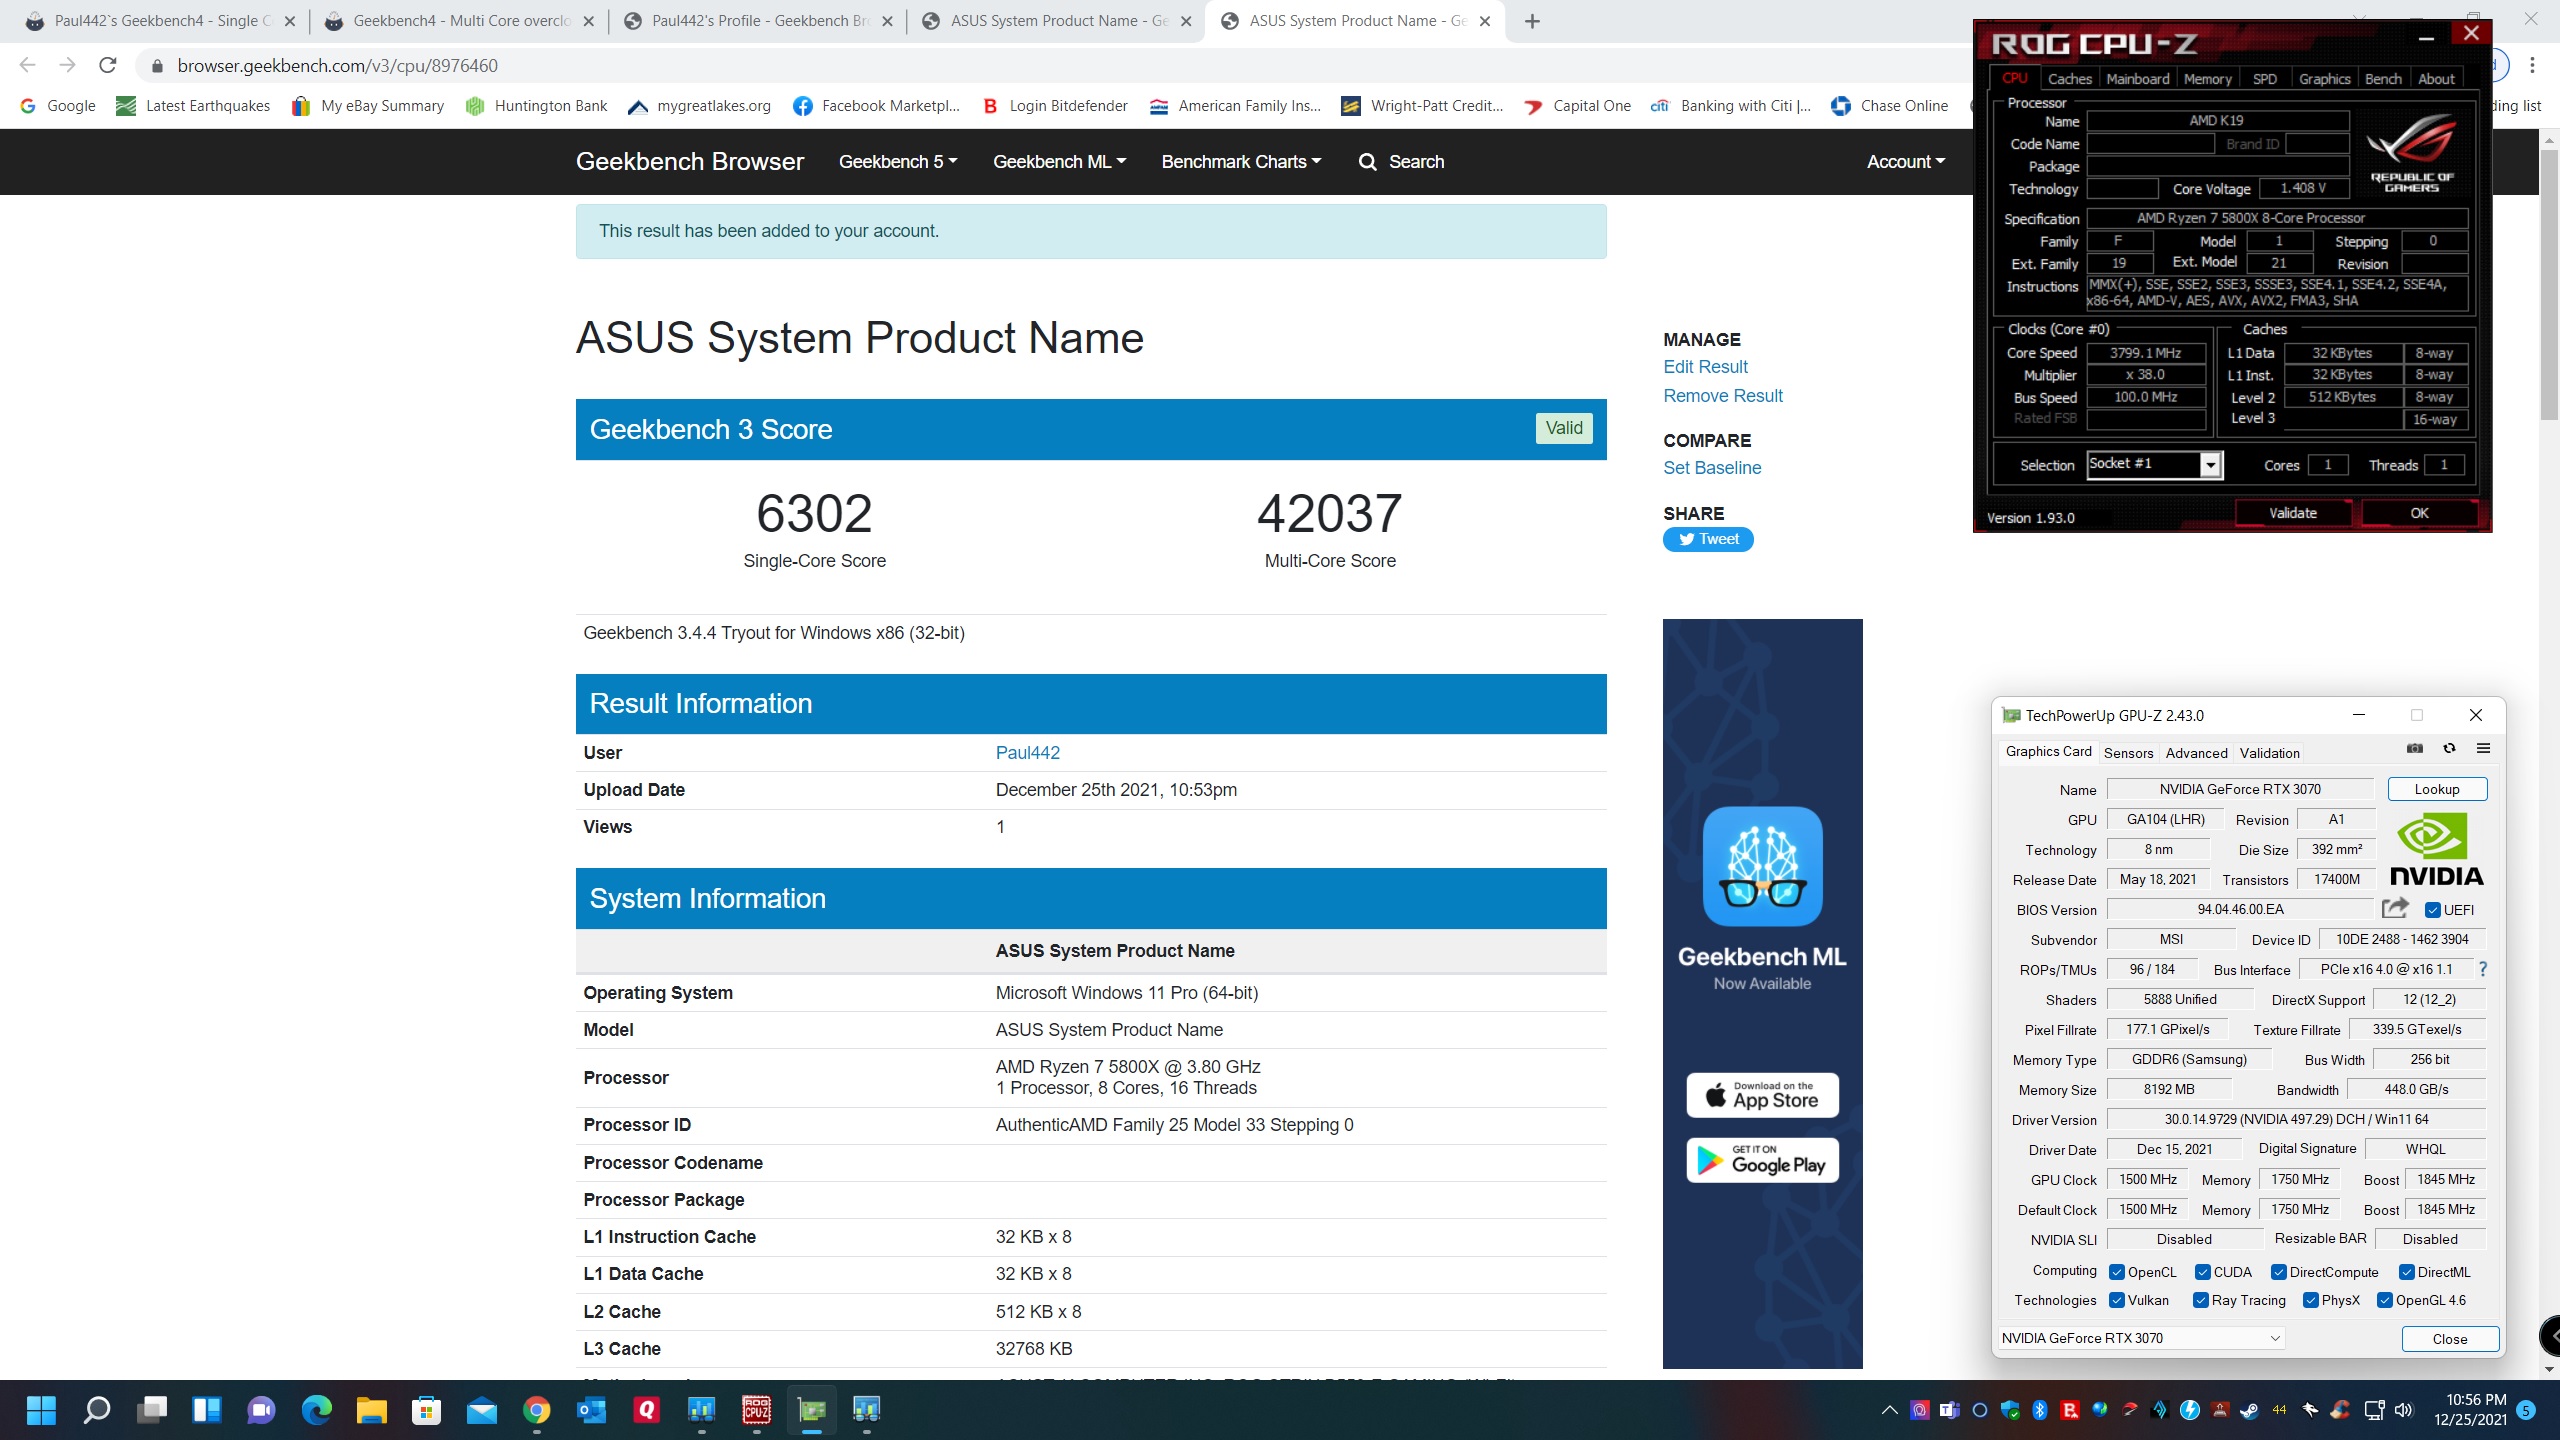Viewport: 2560px width, 1440px height.
Task: Click the GPU-Z taskbar icon
Action: click(811, 1410)
